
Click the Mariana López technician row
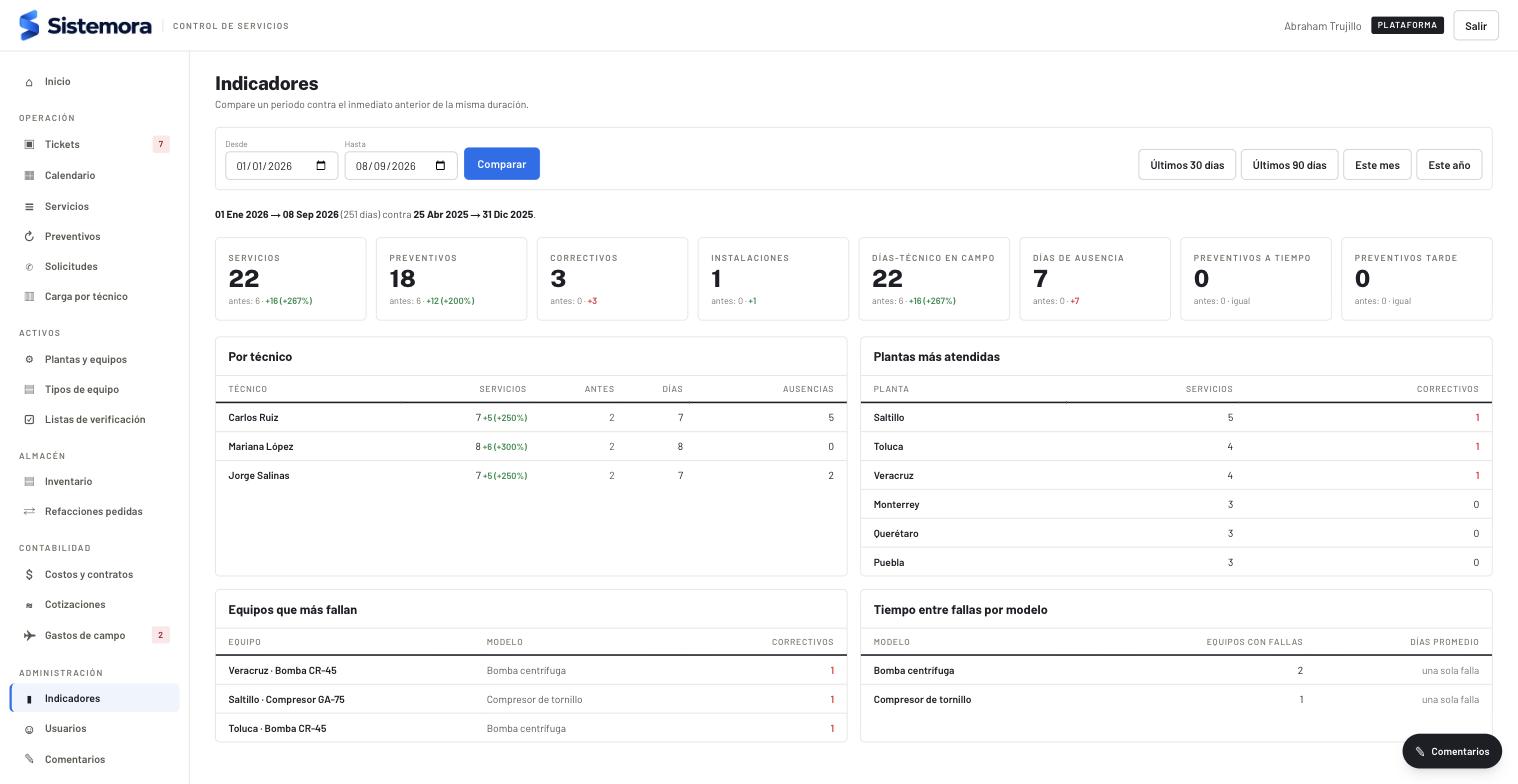coord(531,447)
